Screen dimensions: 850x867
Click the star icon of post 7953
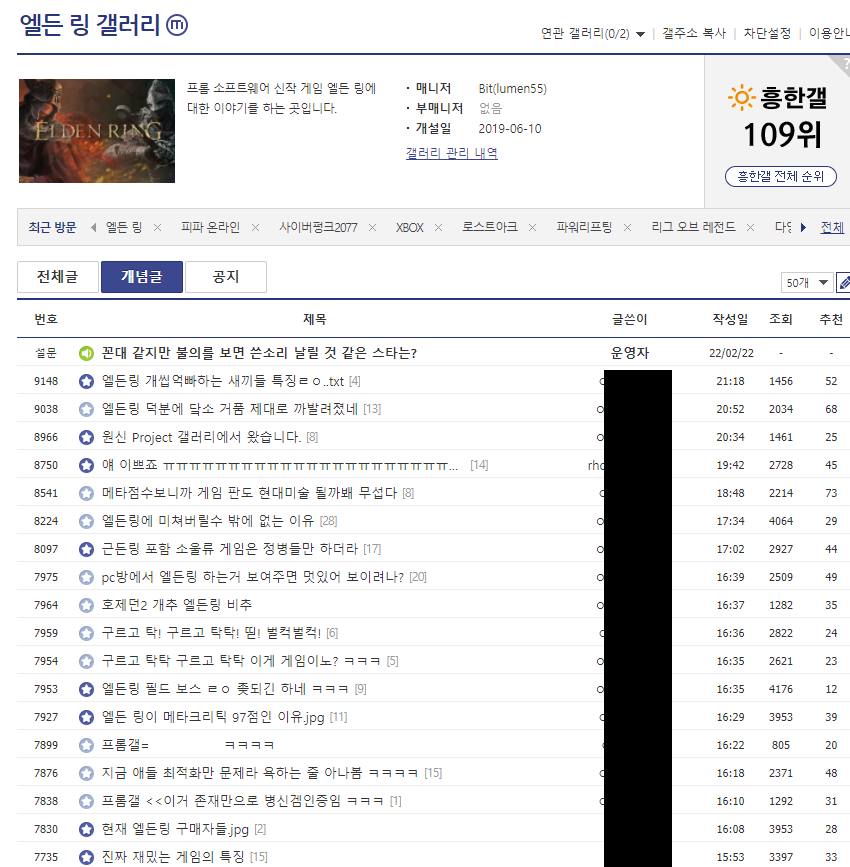[x=86, y=690]
